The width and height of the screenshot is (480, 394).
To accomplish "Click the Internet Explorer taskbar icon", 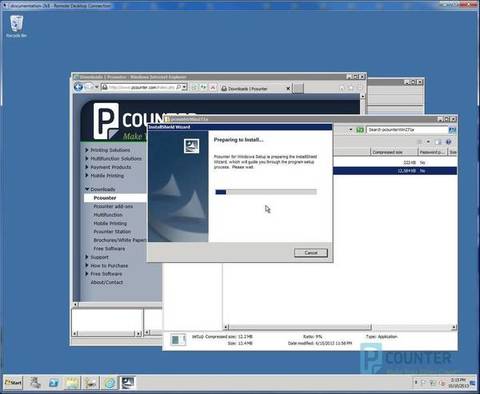I will coord(110,383).
